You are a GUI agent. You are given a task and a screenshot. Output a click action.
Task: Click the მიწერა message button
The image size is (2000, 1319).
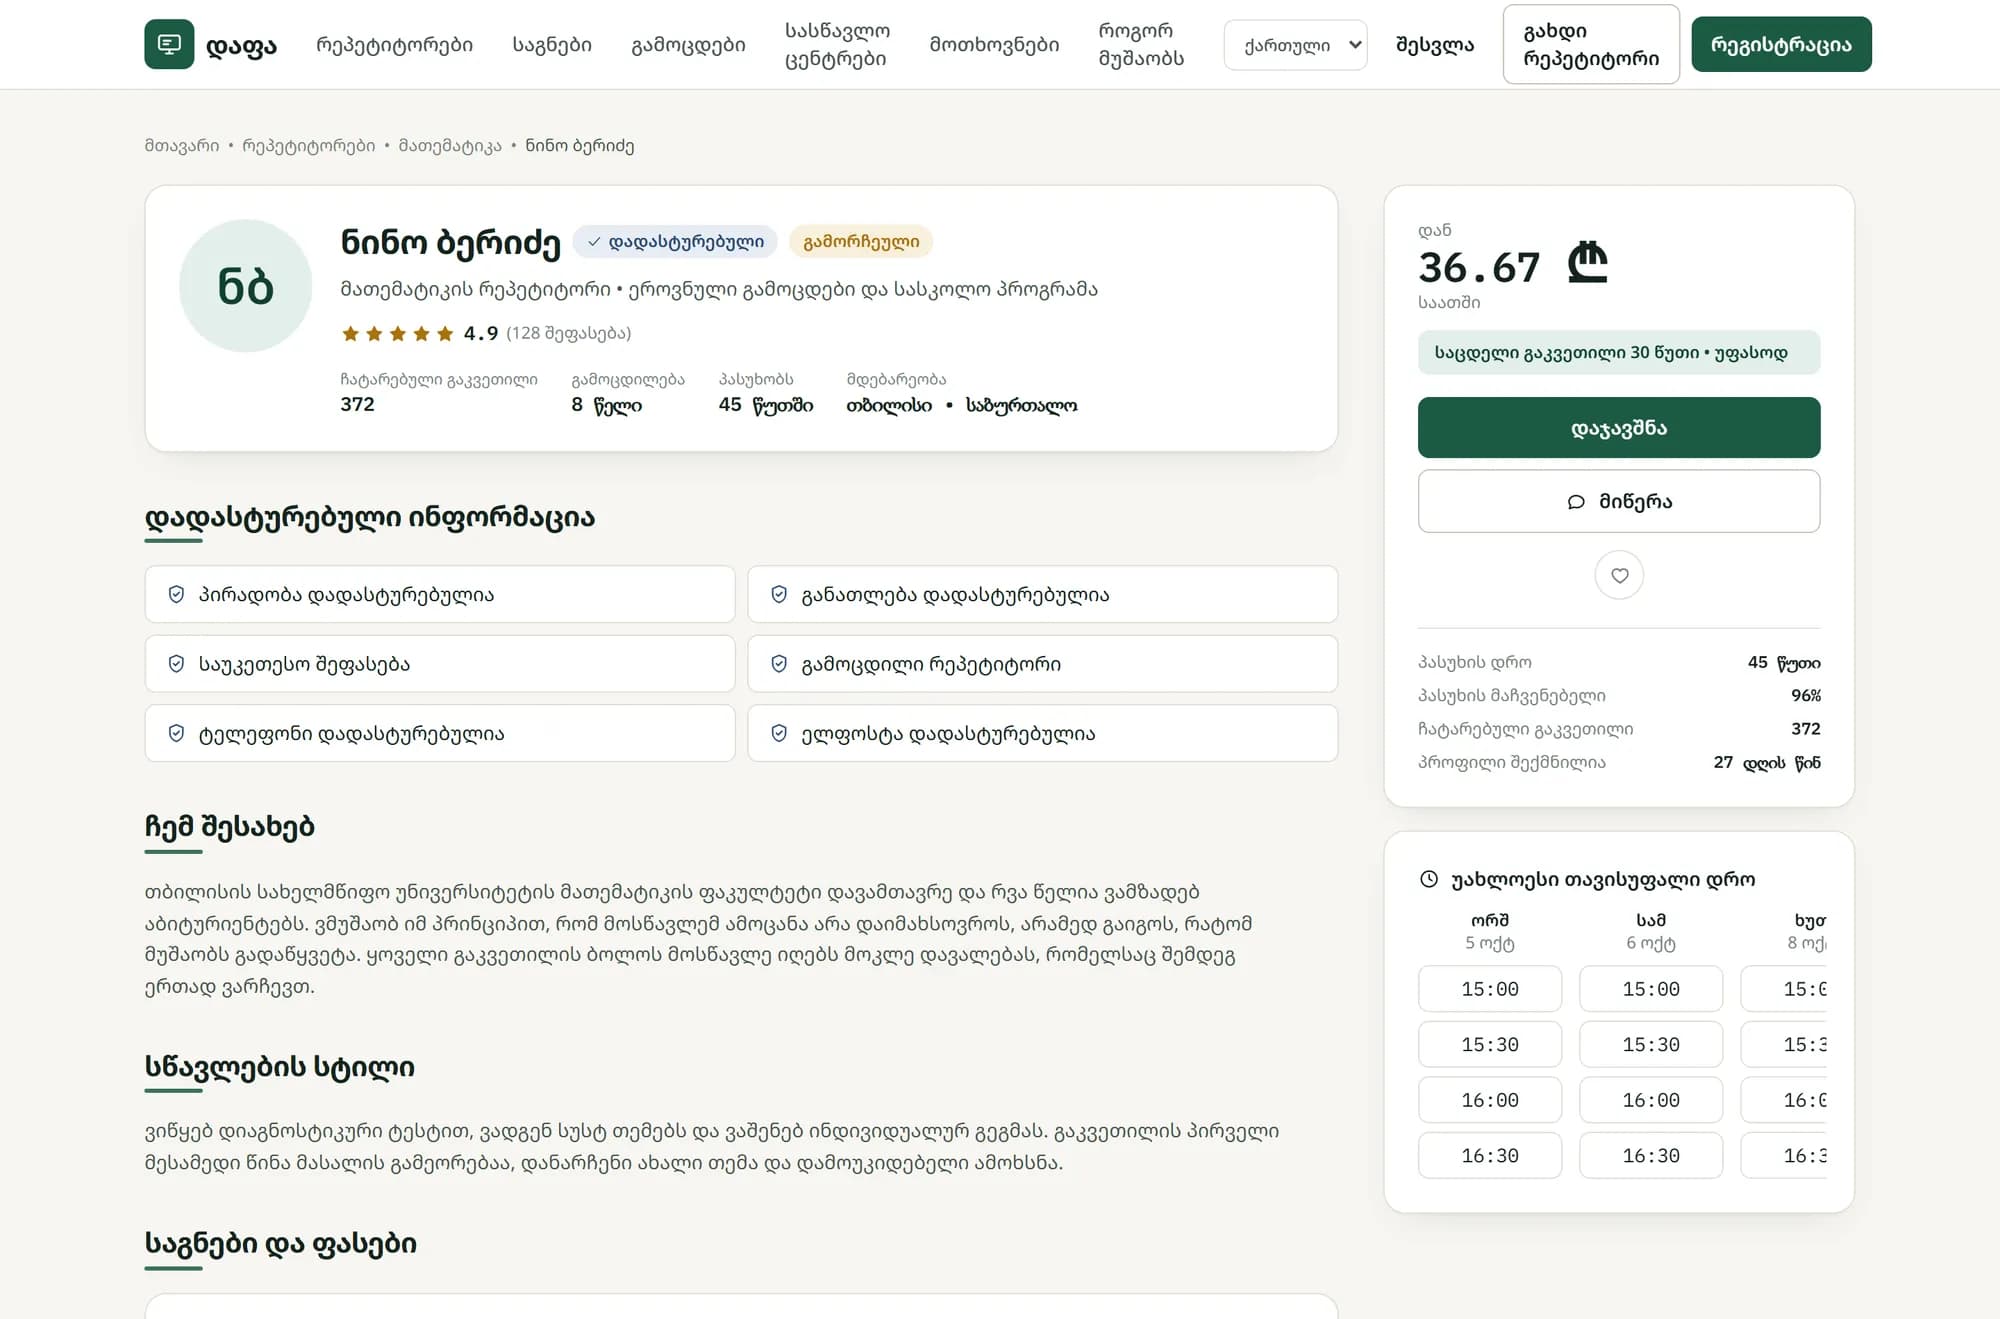tap(1619, 501)
